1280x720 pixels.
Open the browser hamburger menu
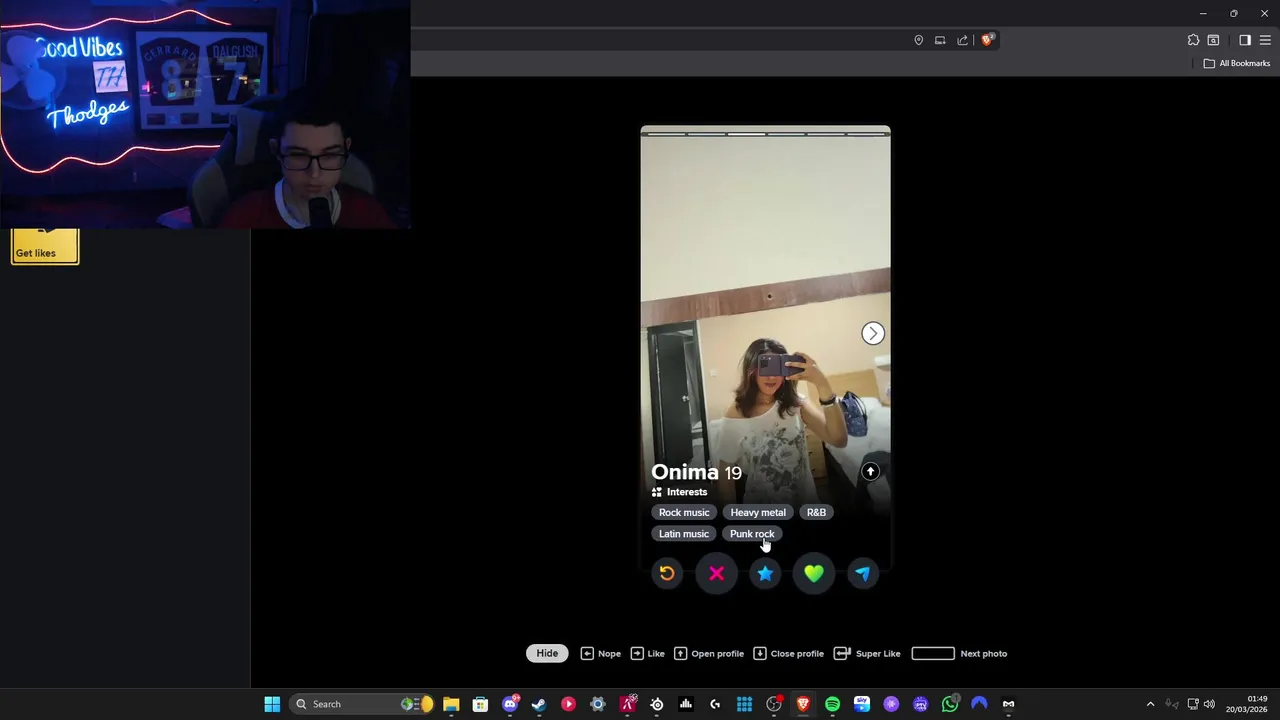coord(1265,40)
